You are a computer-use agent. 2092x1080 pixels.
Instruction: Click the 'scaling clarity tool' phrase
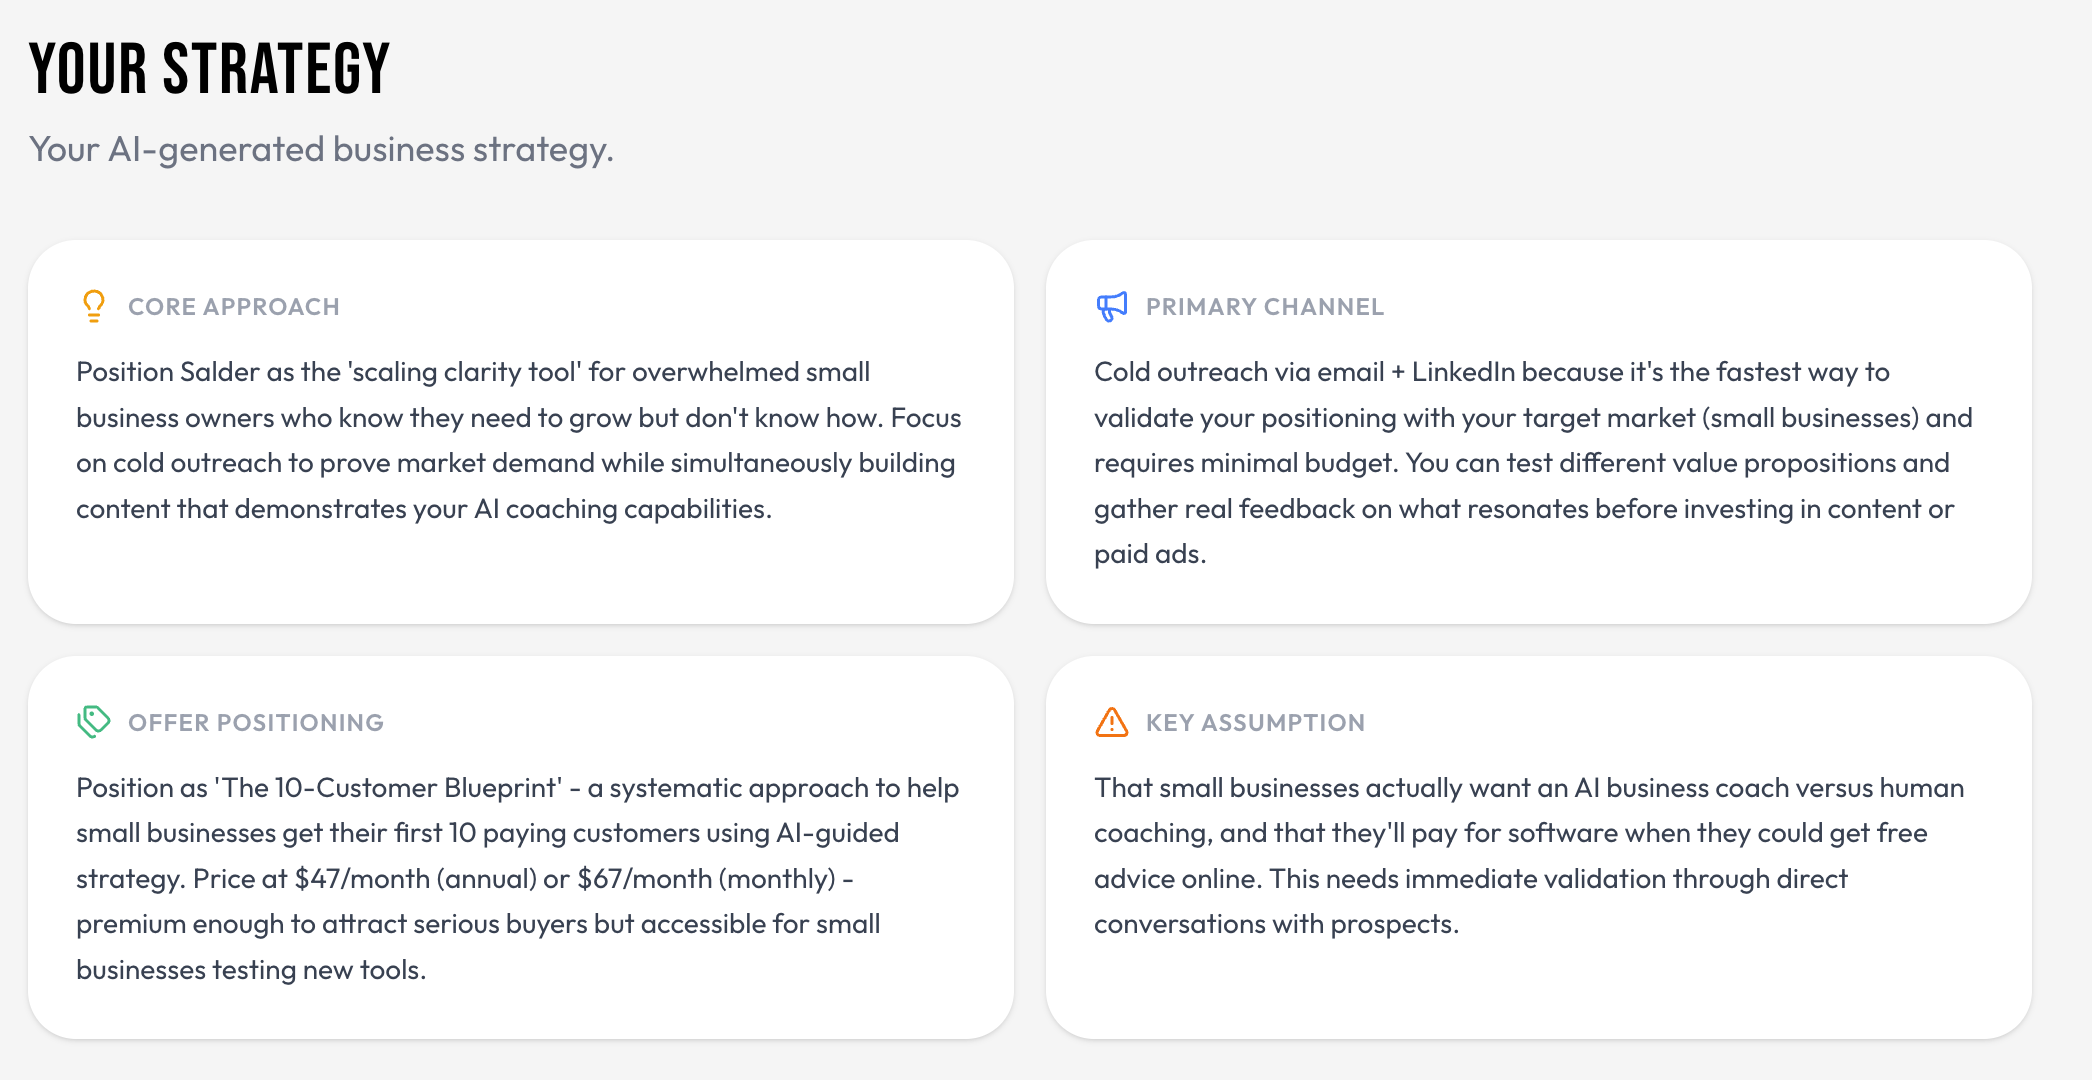click(464, 372)
